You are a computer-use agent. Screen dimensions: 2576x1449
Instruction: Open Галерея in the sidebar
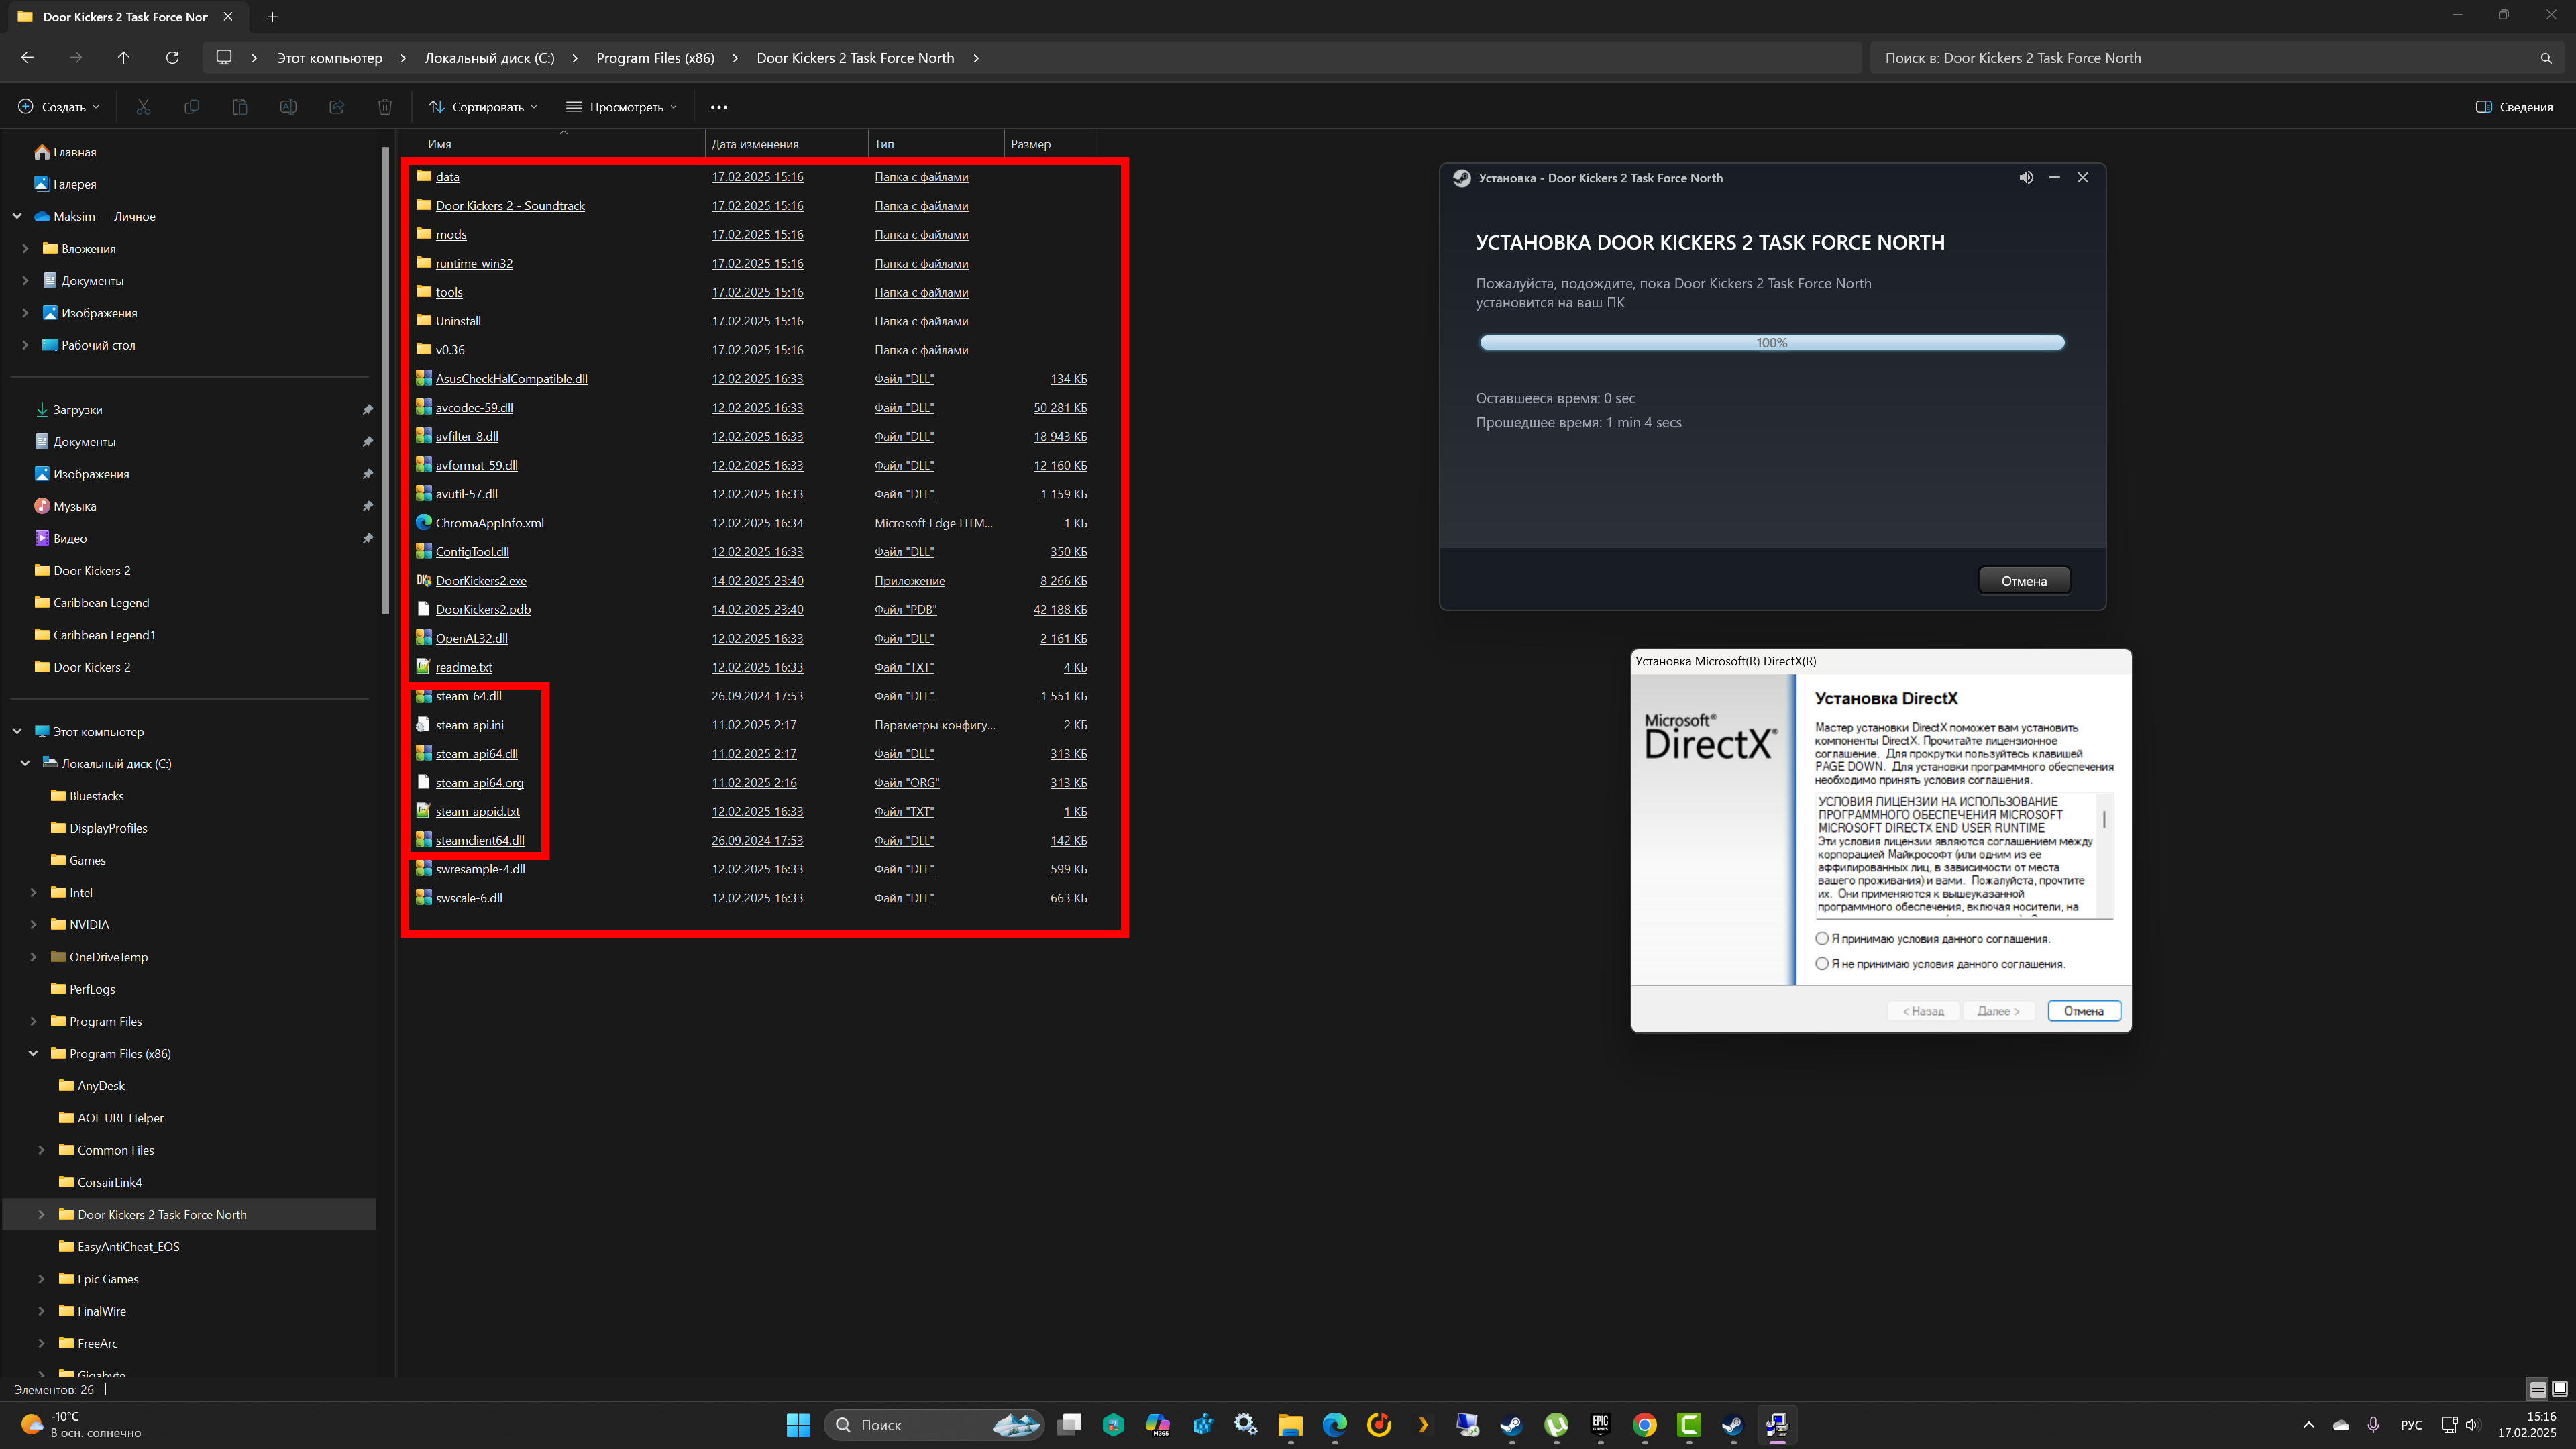[x=65, y=184]
